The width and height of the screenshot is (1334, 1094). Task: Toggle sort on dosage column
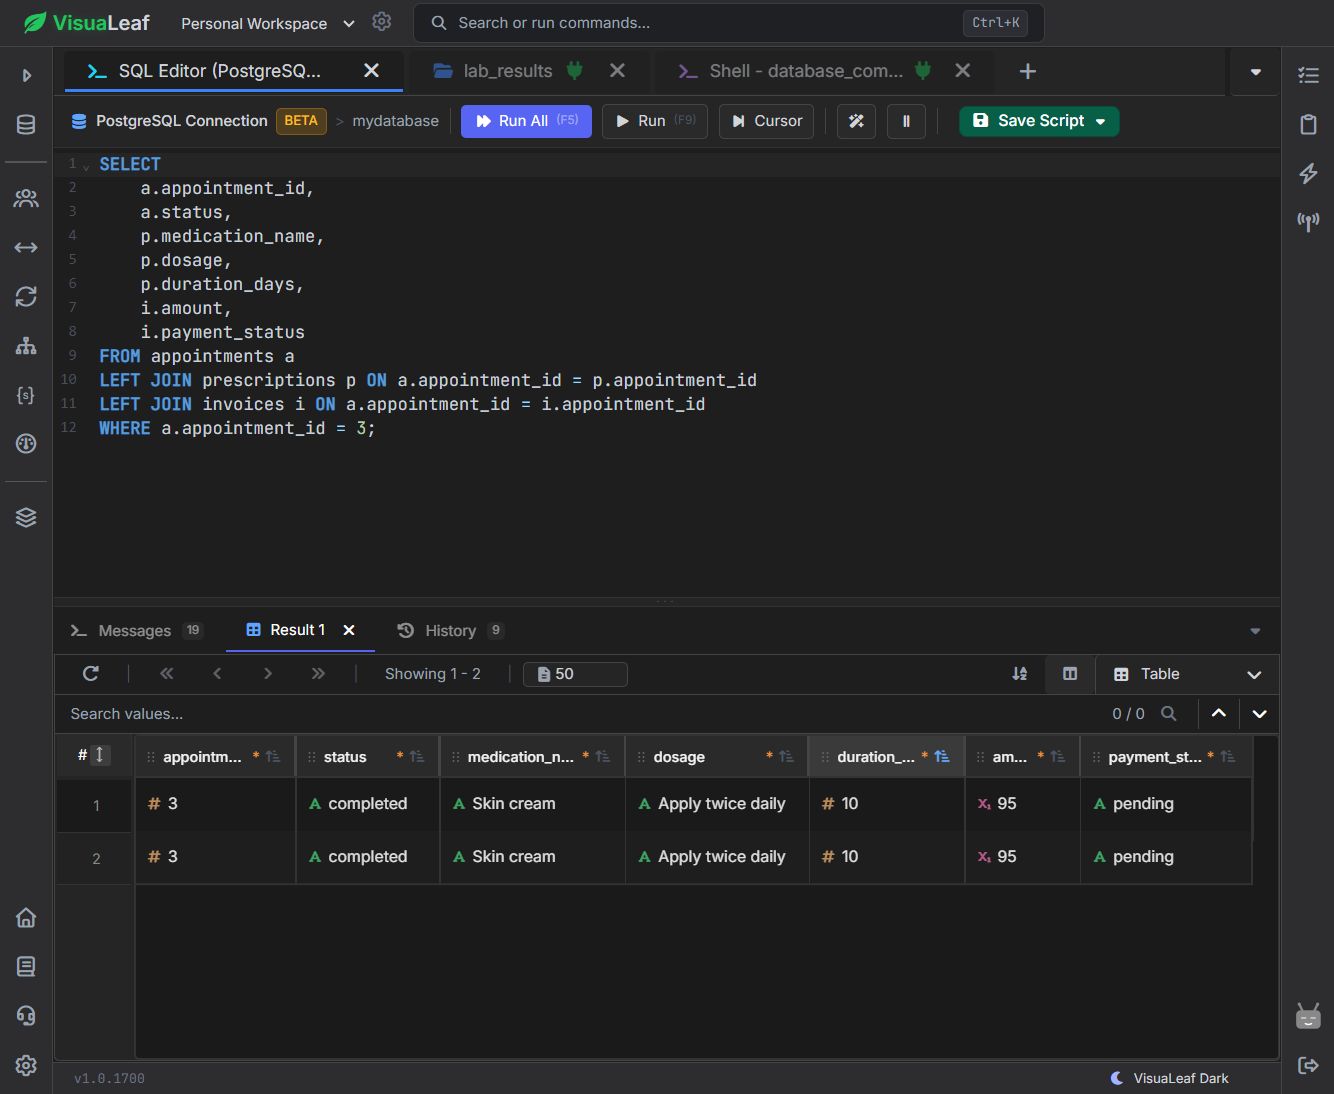click(787, 757)
